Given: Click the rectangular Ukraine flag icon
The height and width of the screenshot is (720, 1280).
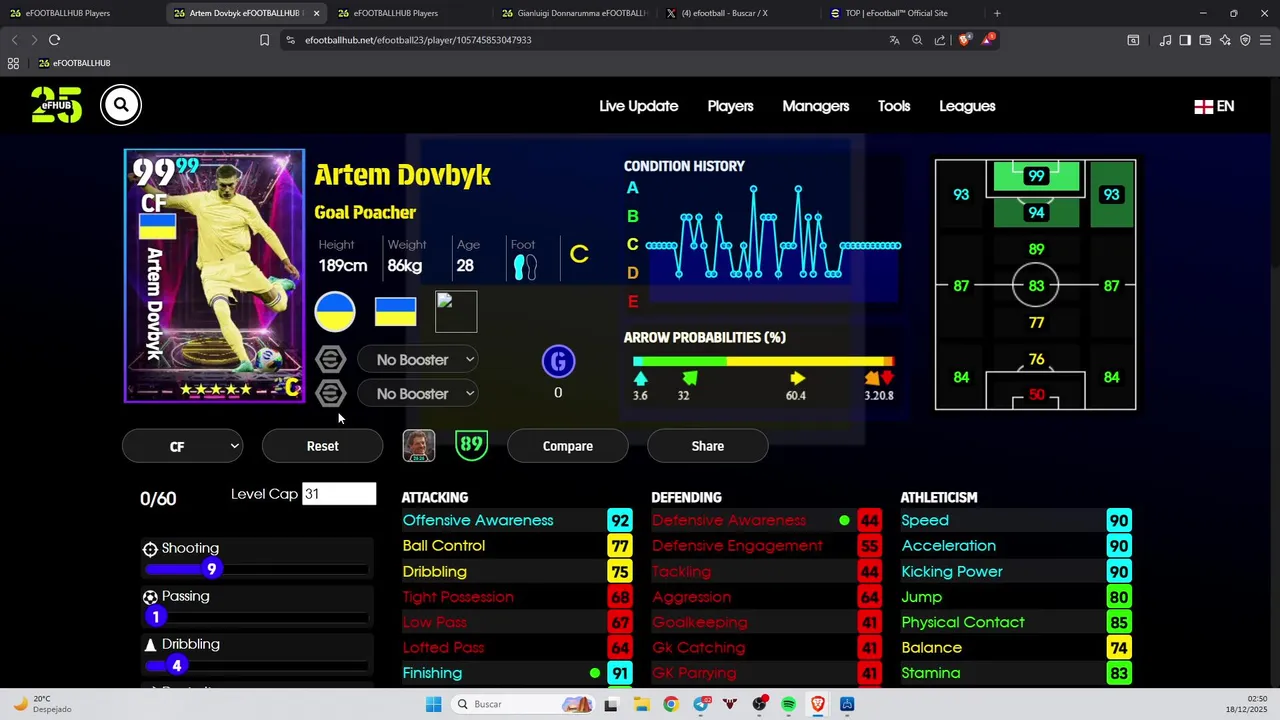Looking at the screenshot, I should click(x=395, y=312).
